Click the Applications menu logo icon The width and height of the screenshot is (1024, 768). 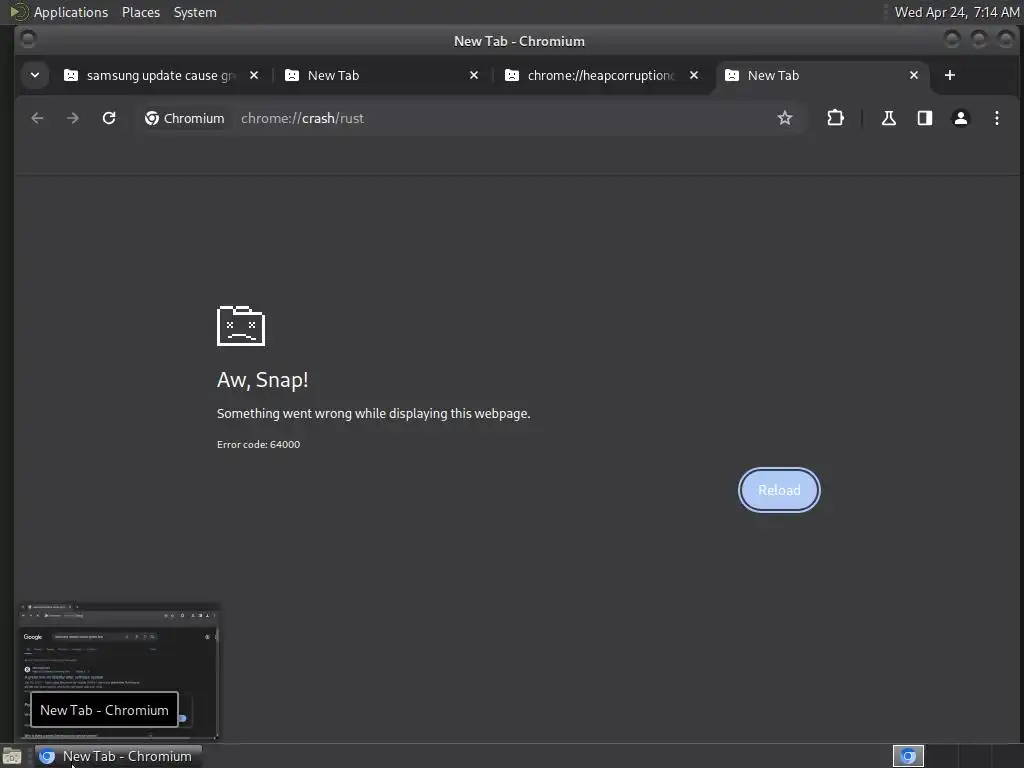tap(19, 12)
